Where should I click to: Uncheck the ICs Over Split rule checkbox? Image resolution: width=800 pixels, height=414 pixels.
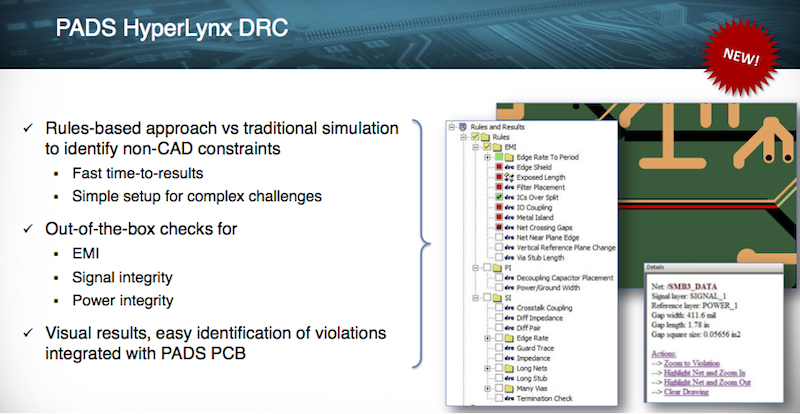498,198
